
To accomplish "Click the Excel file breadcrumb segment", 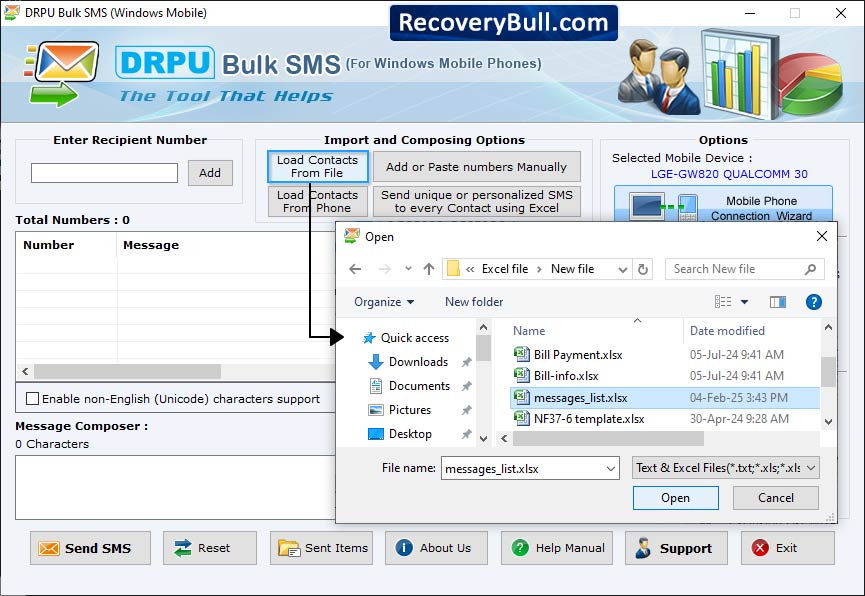I will (x=505, y=269).
